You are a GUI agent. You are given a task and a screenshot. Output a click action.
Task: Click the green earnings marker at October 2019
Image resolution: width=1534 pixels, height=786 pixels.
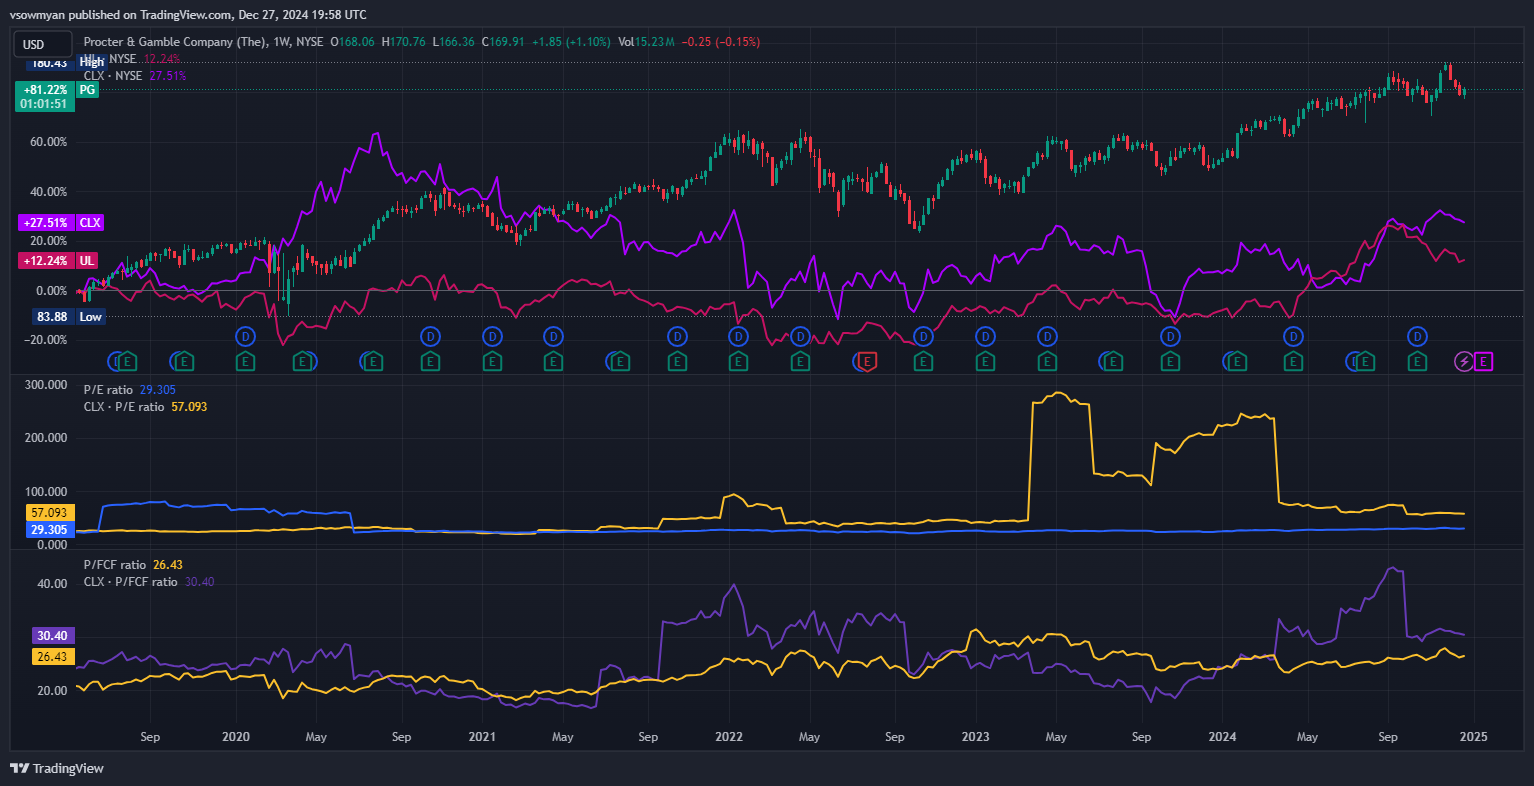[184, 361]
